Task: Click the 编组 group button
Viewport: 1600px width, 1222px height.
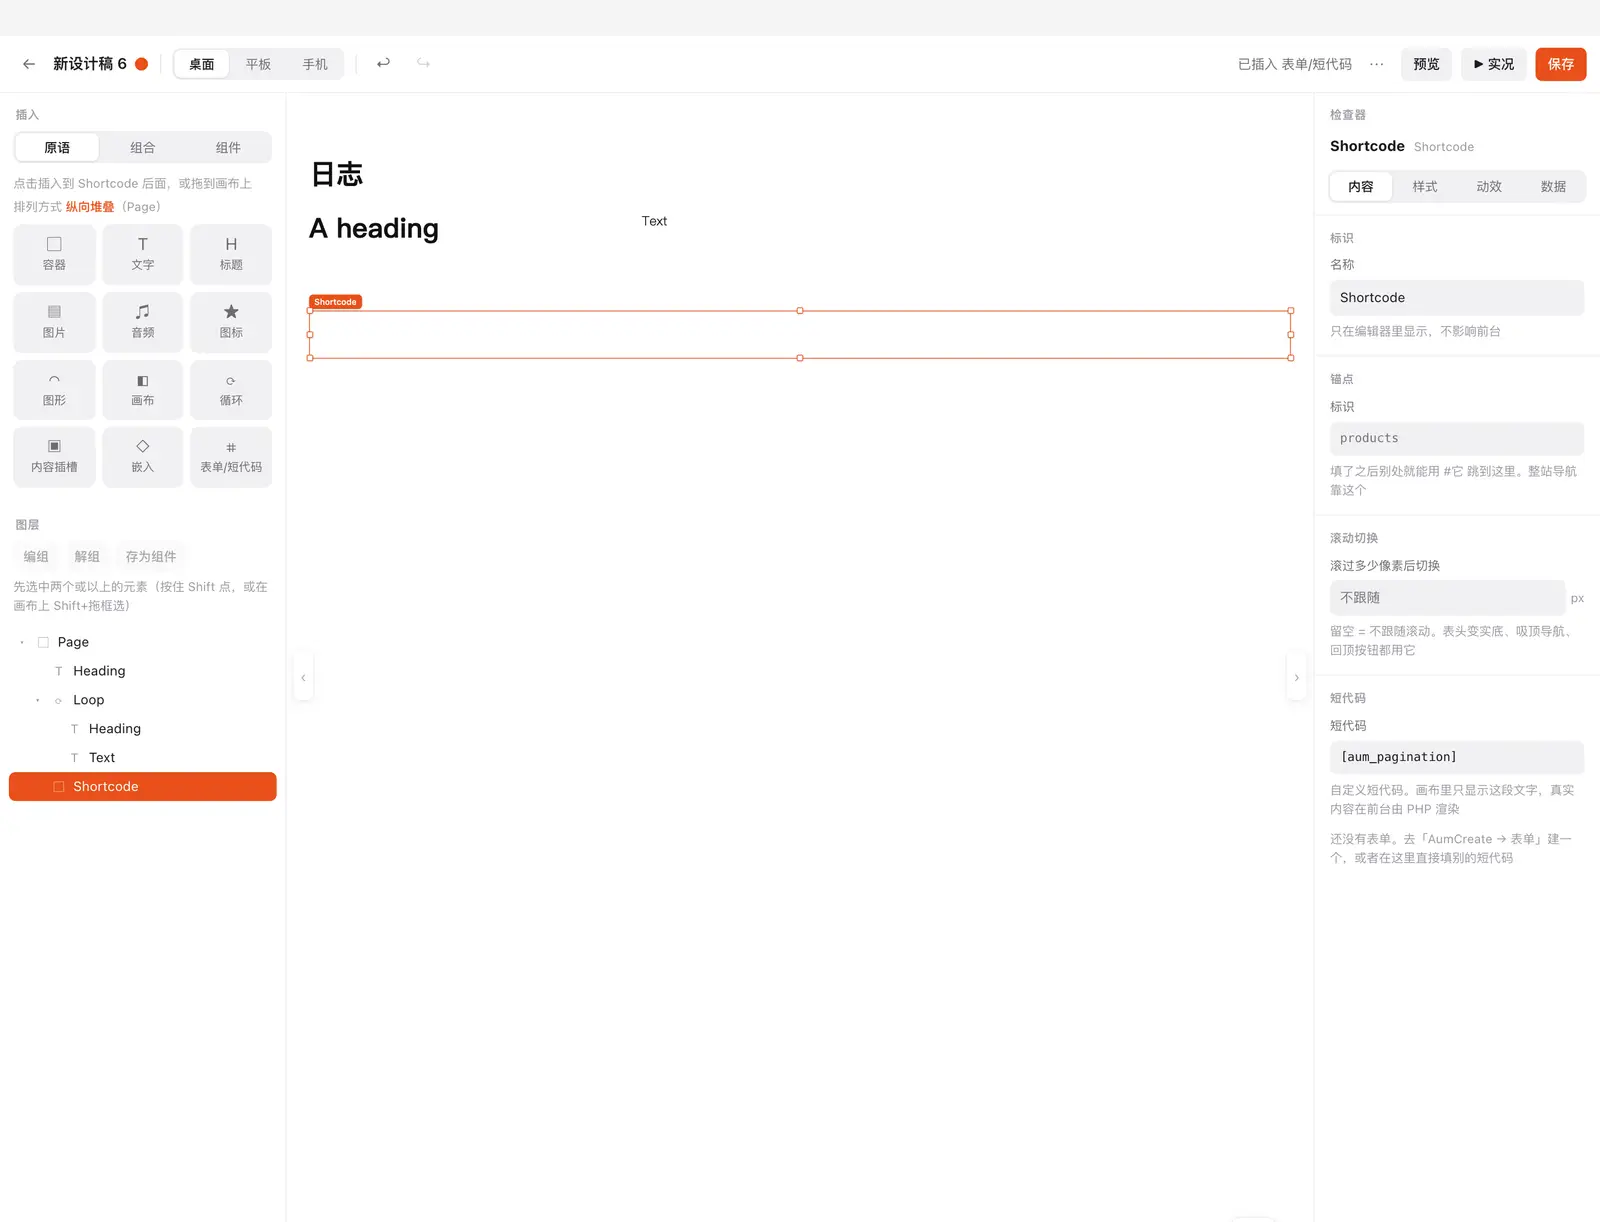Action: pyautogui.click(x=36, y=556)
